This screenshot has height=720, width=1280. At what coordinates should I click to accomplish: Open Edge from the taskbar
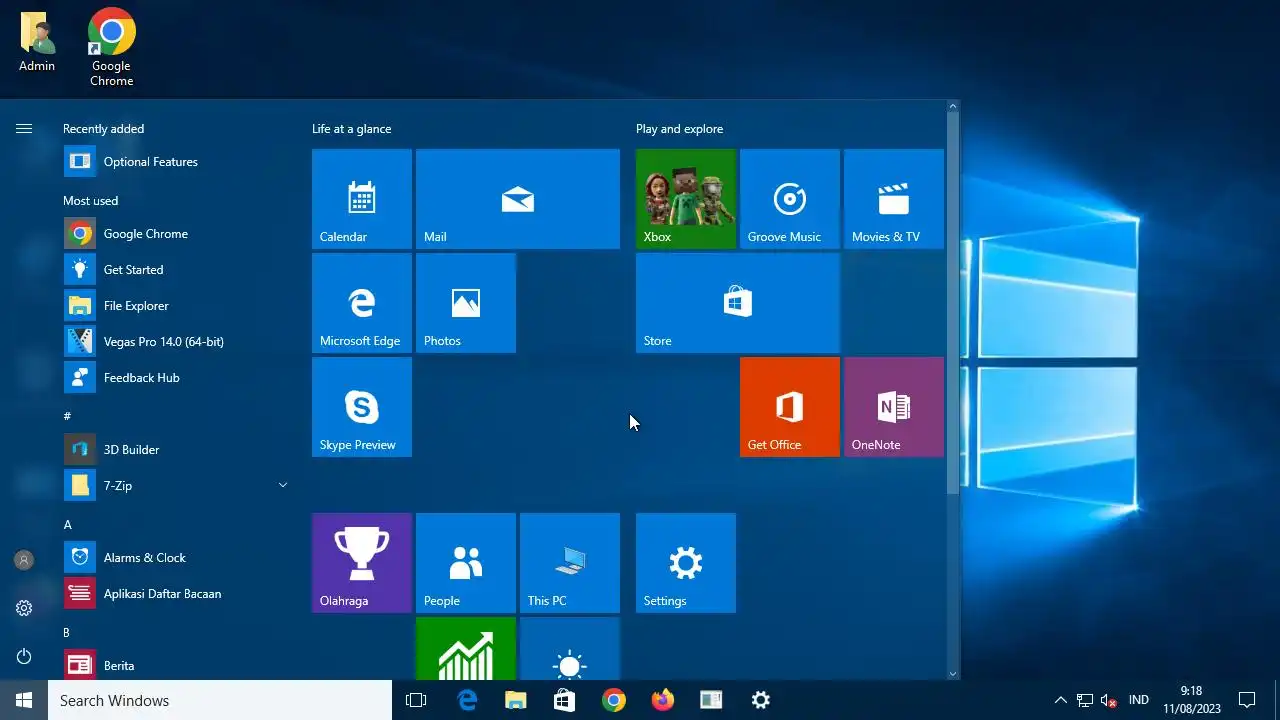467,700
